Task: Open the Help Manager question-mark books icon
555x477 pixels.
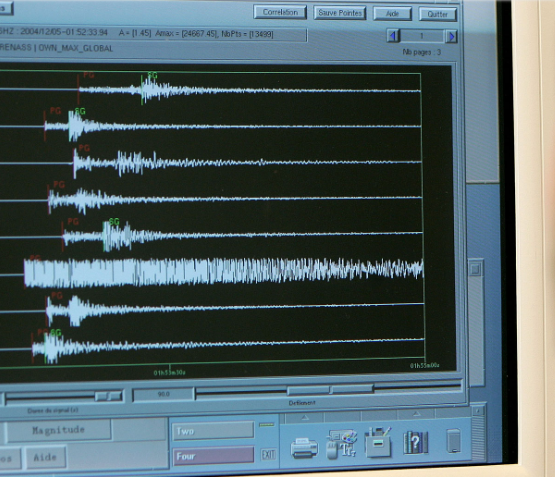Action: tap(416, 442)
